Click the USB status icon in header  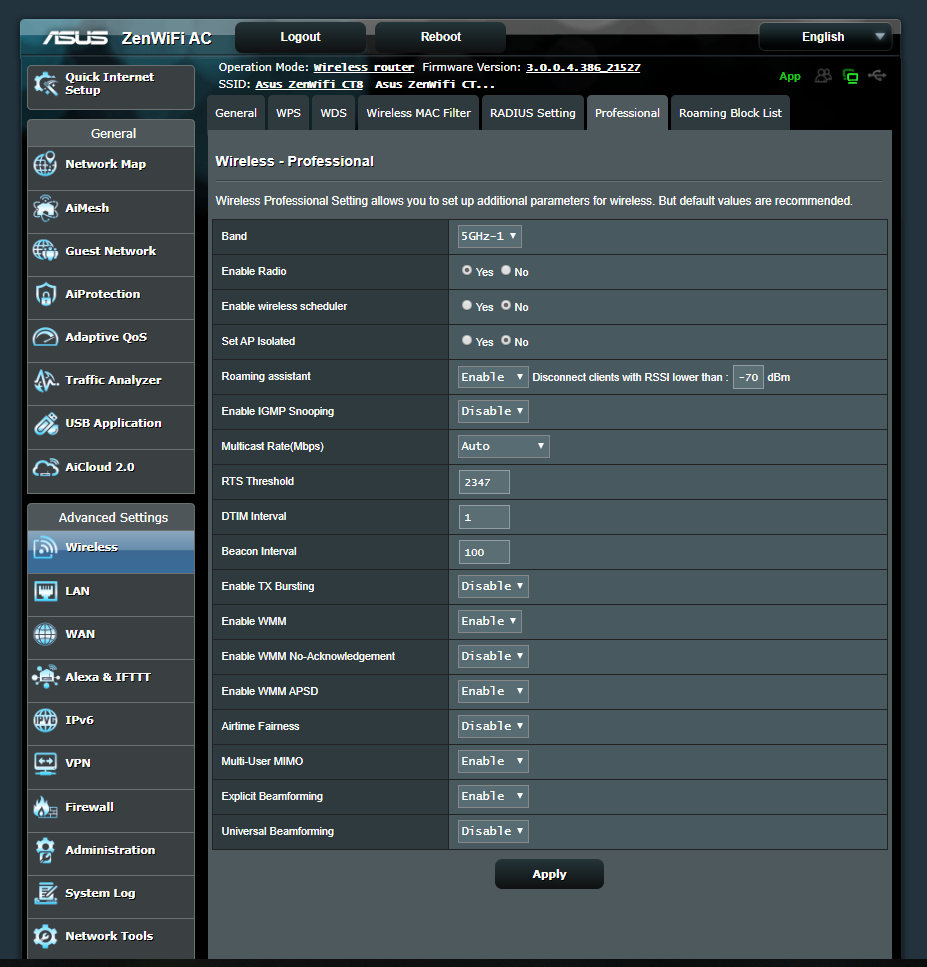pos(877,76)
